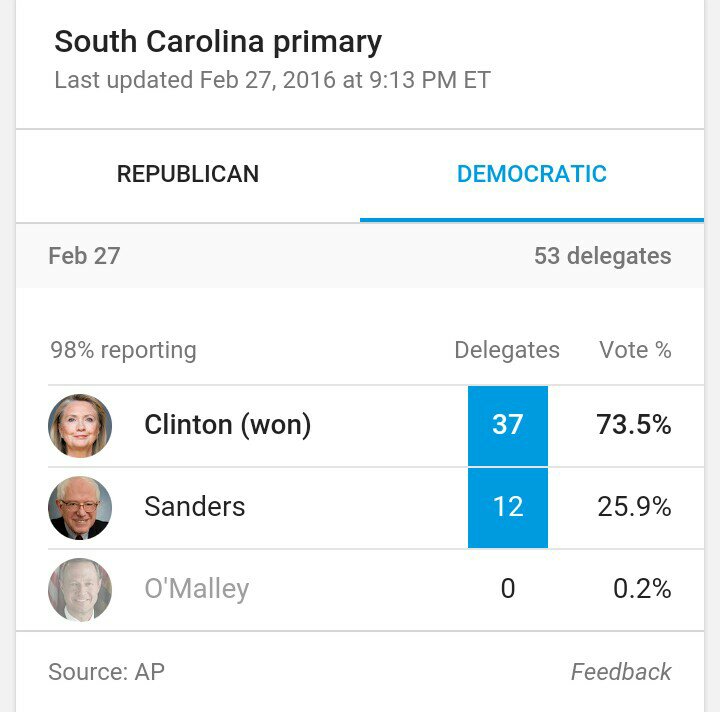
Task: Click Sanders' 25.9% vote share
Action: point(634,507)
